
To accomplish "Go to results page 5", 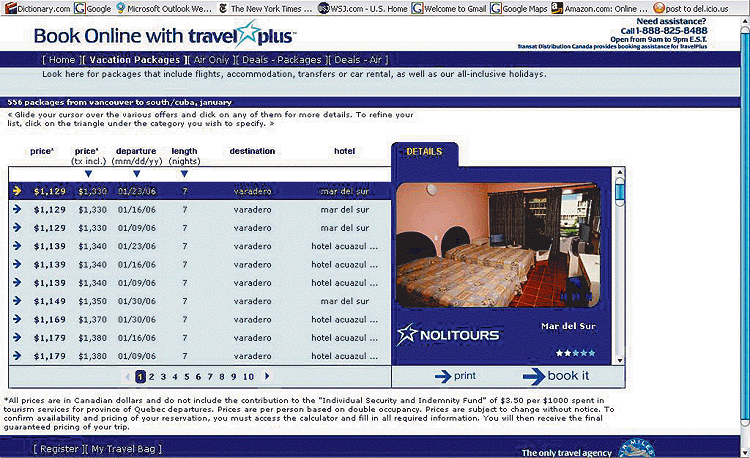I will (187, 377).
